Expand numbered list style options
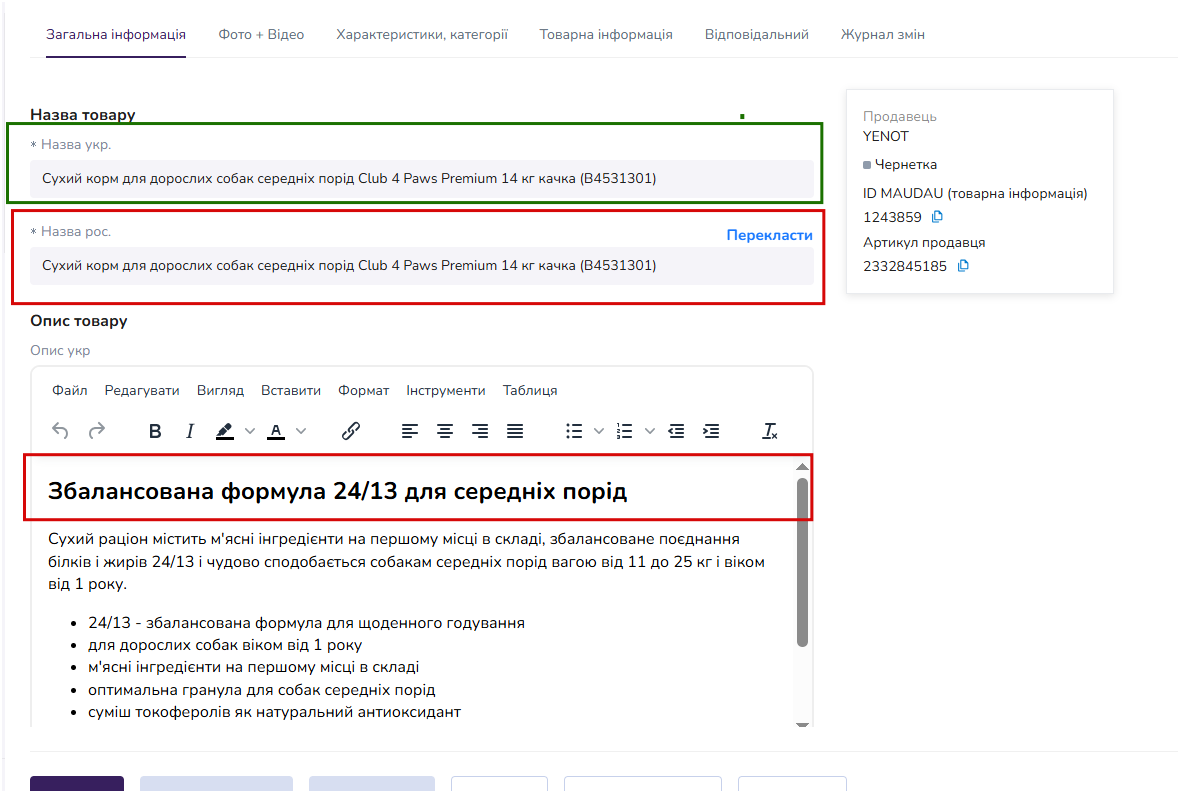Image resolution: width=1178 pixels, height=791 pixels. point(650,431)
